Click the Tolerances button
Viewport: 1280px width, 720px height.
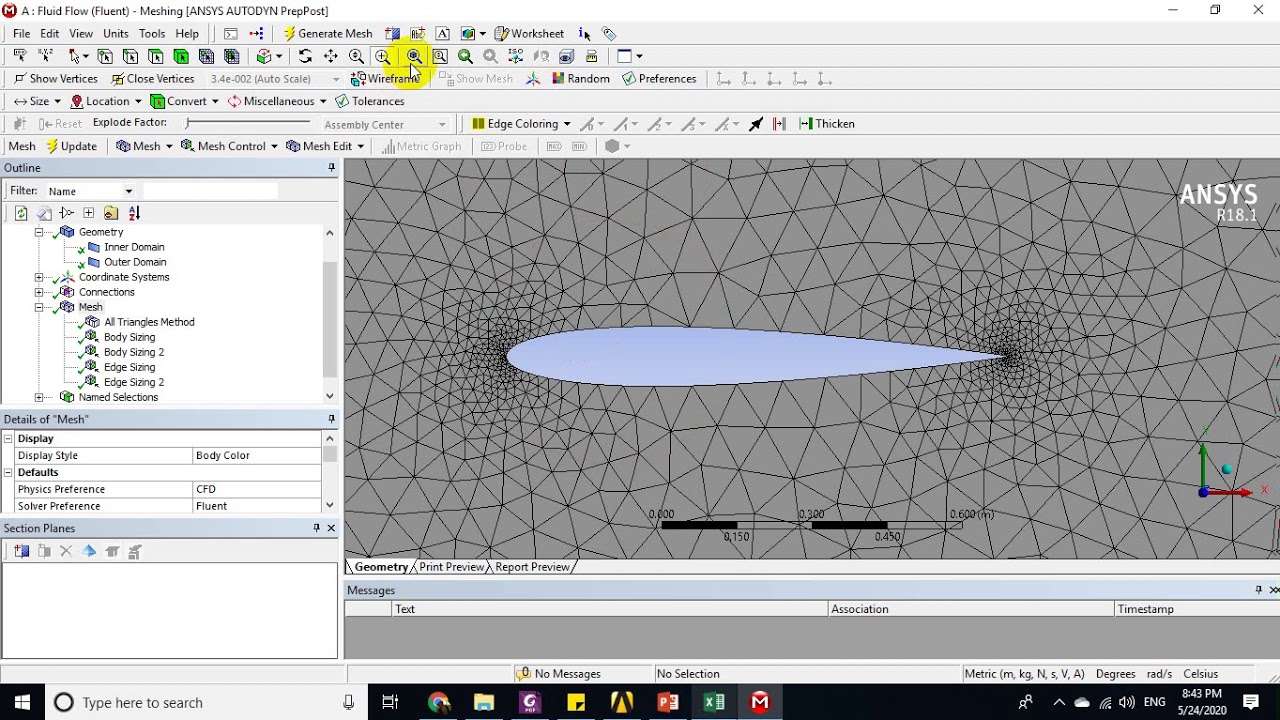pos(370,101)
